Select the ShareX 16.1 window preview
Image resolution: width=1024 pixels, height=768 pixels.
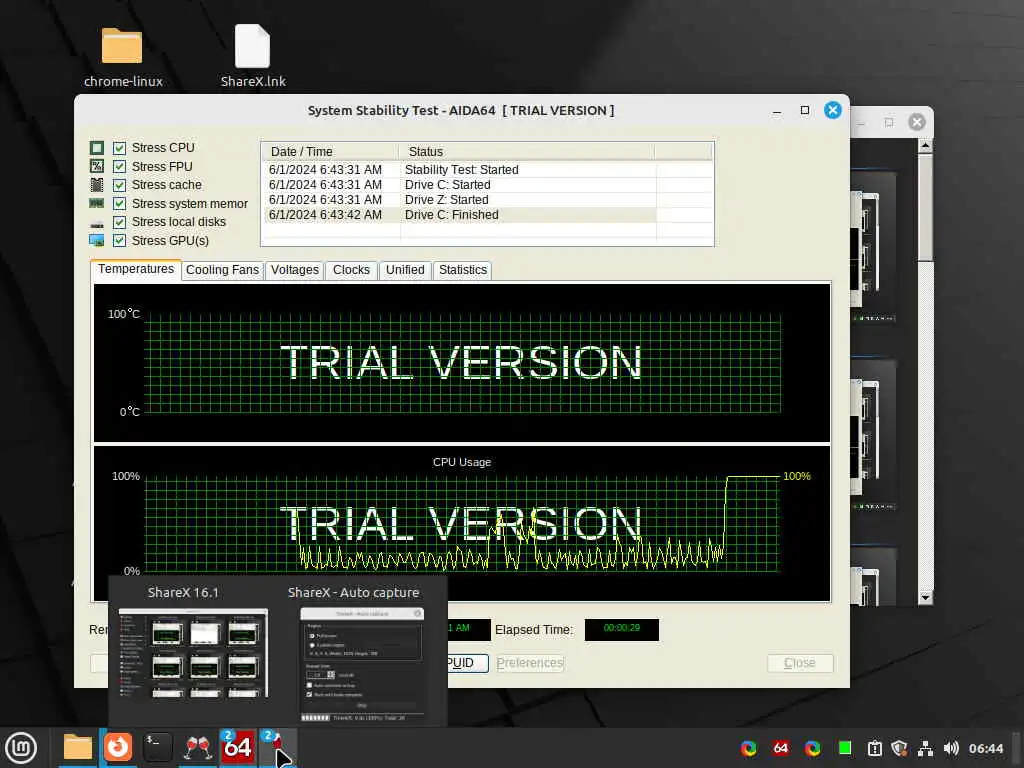point(193,652)
